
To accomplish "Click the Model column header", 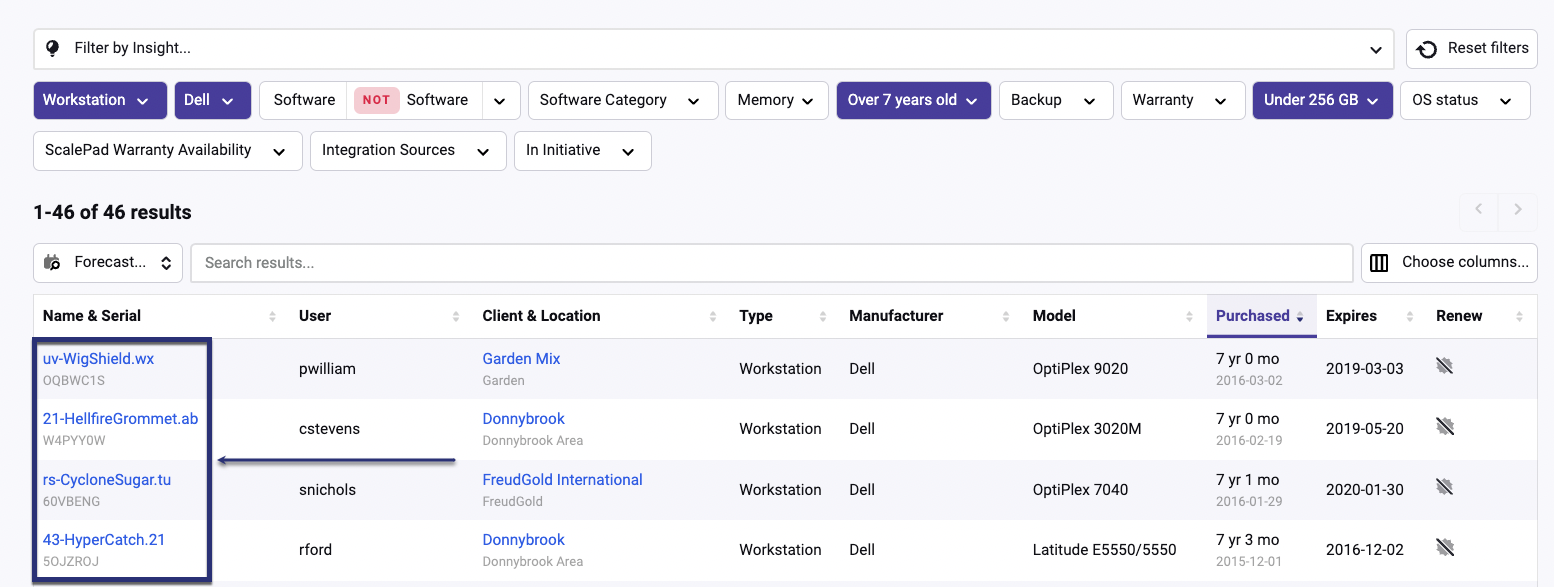I will coord(1054,316).
